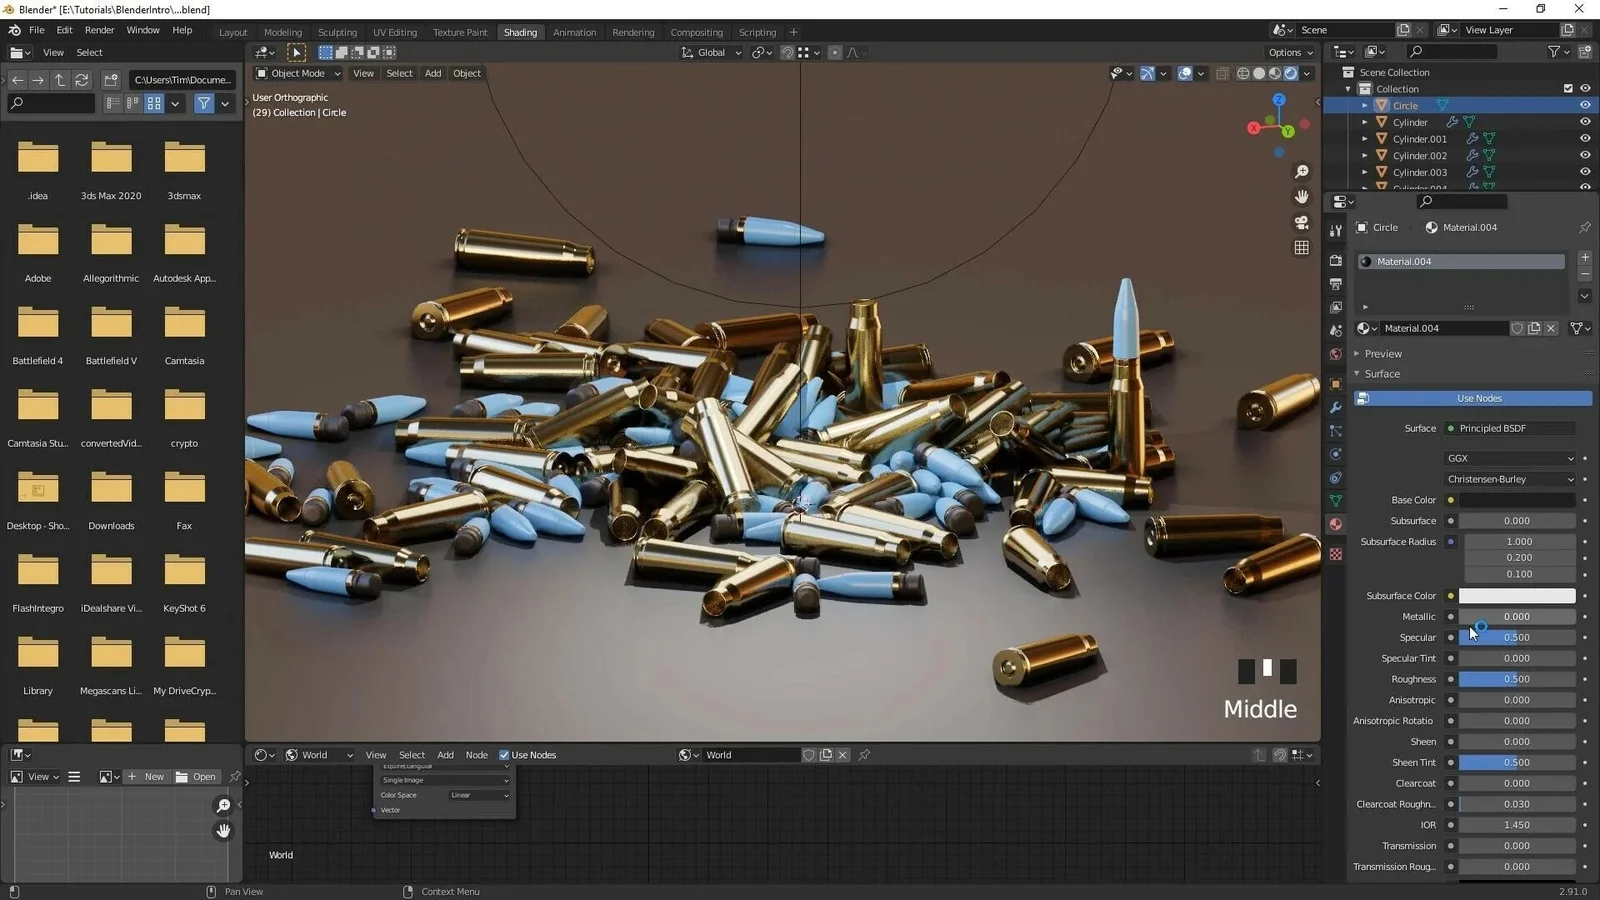1600x900 pixels.
Task: Toggle X-ray mode in the viewport
Action: tap(1223, 73)
